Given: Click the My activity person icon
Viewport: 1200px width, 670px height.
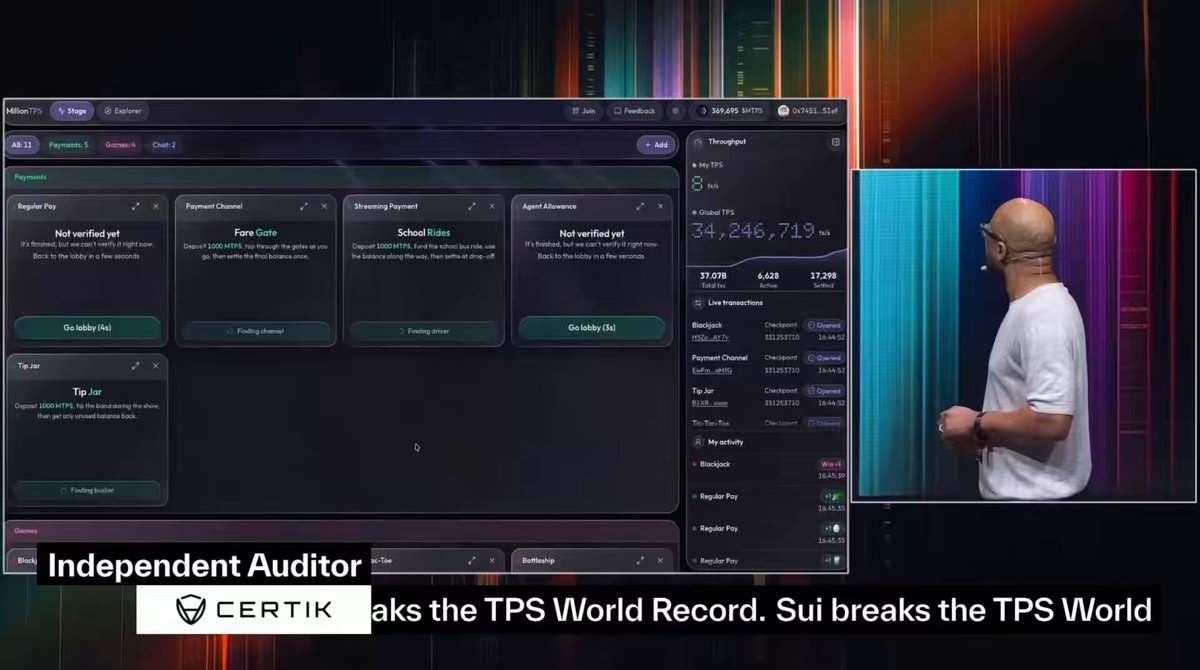Looking at the screenshot, I should [698, 442].
